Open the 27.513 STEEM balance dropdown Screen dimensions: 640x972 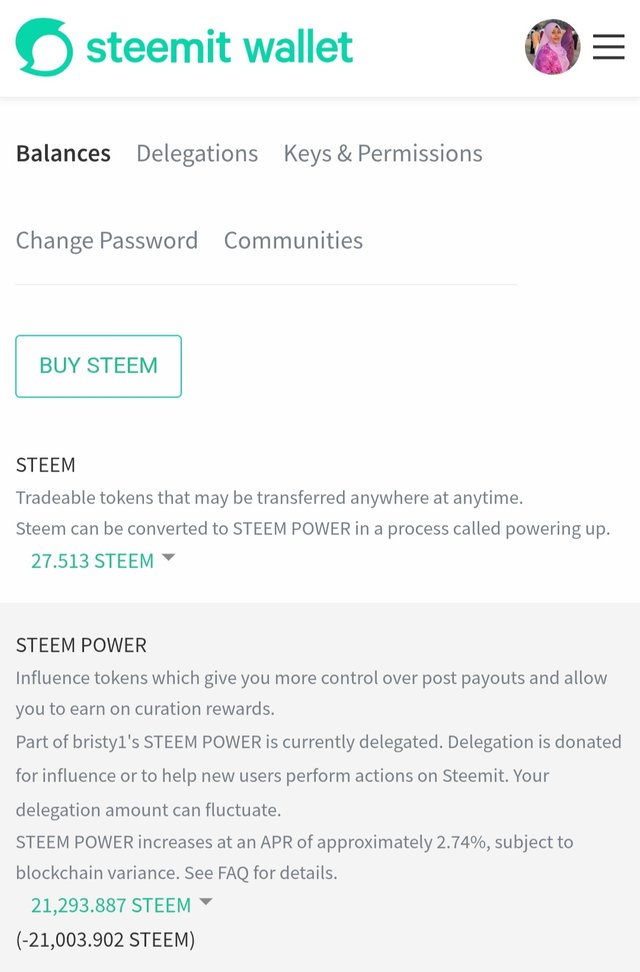click(x=92, y=561)
